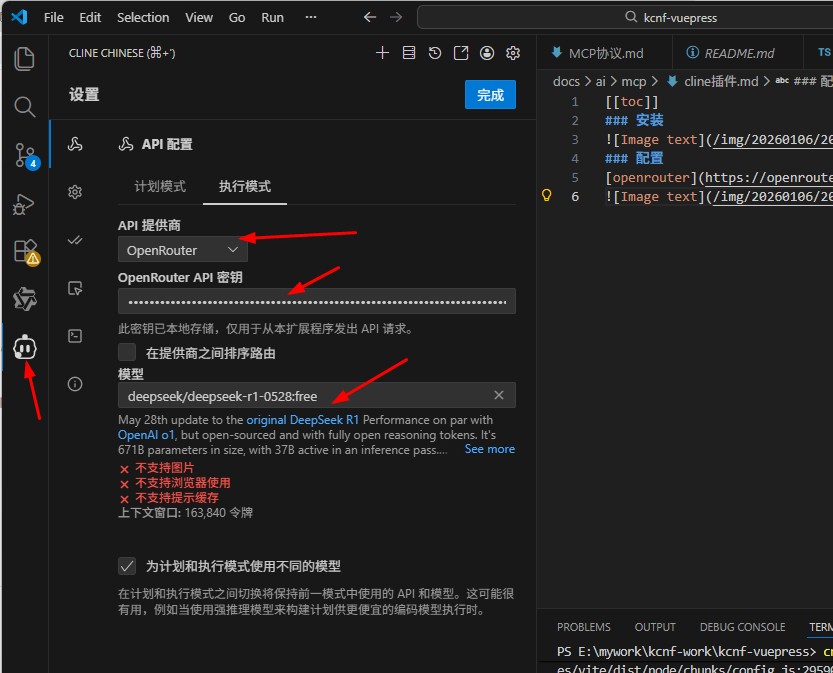833x673 pixels.
Task: Open Source Control with 4 changes
Action: click(26, 156)
